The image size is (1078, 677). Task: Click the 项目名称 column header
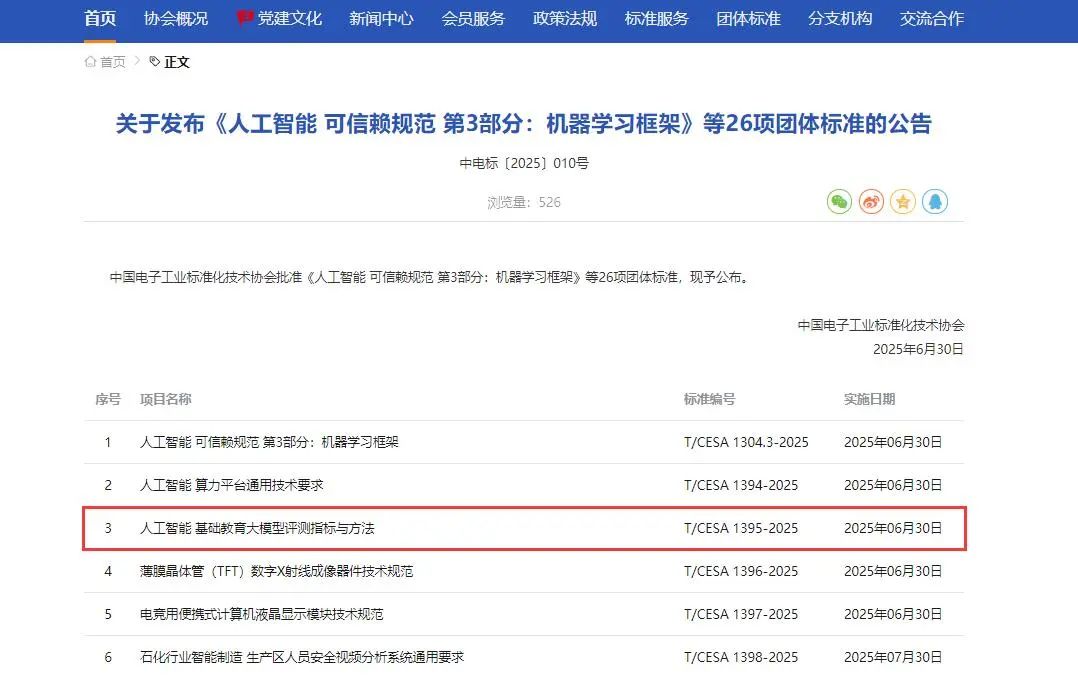166,399
